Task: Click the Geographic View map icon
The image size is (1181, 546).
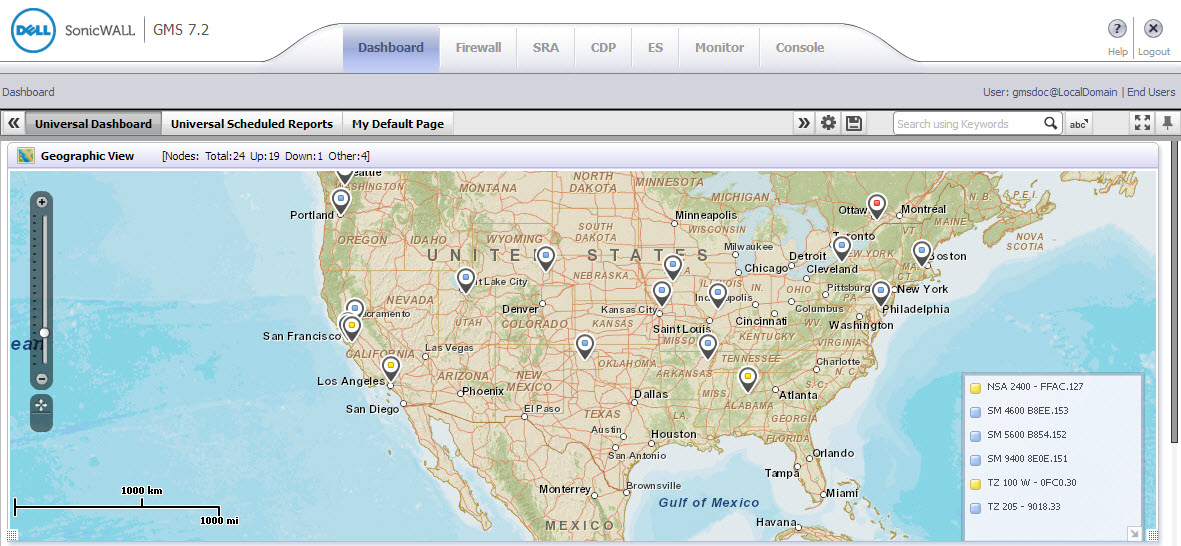Action: coord(26,156)
